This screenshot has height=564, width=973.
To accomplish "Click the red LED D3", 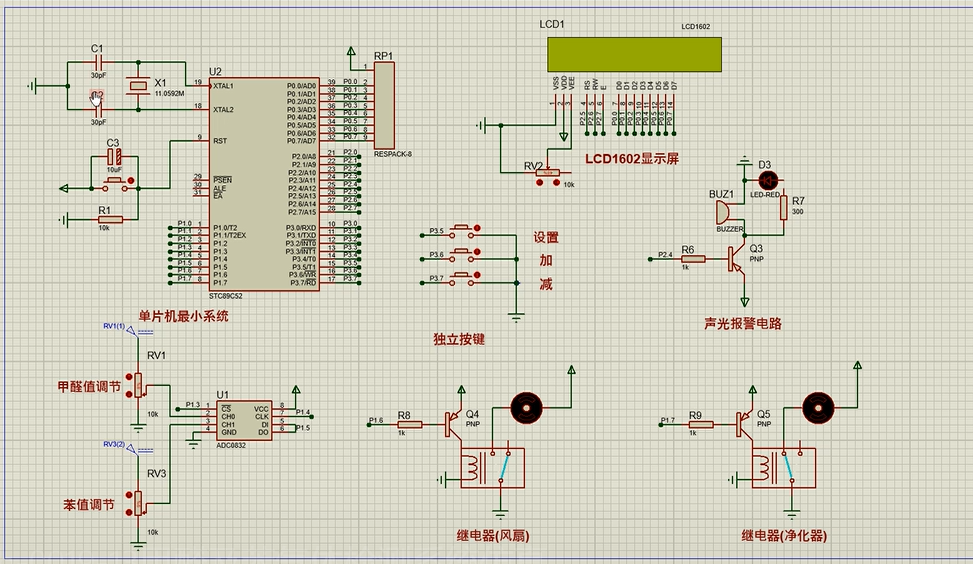I will pyautogui.click(x=768, y=181).
